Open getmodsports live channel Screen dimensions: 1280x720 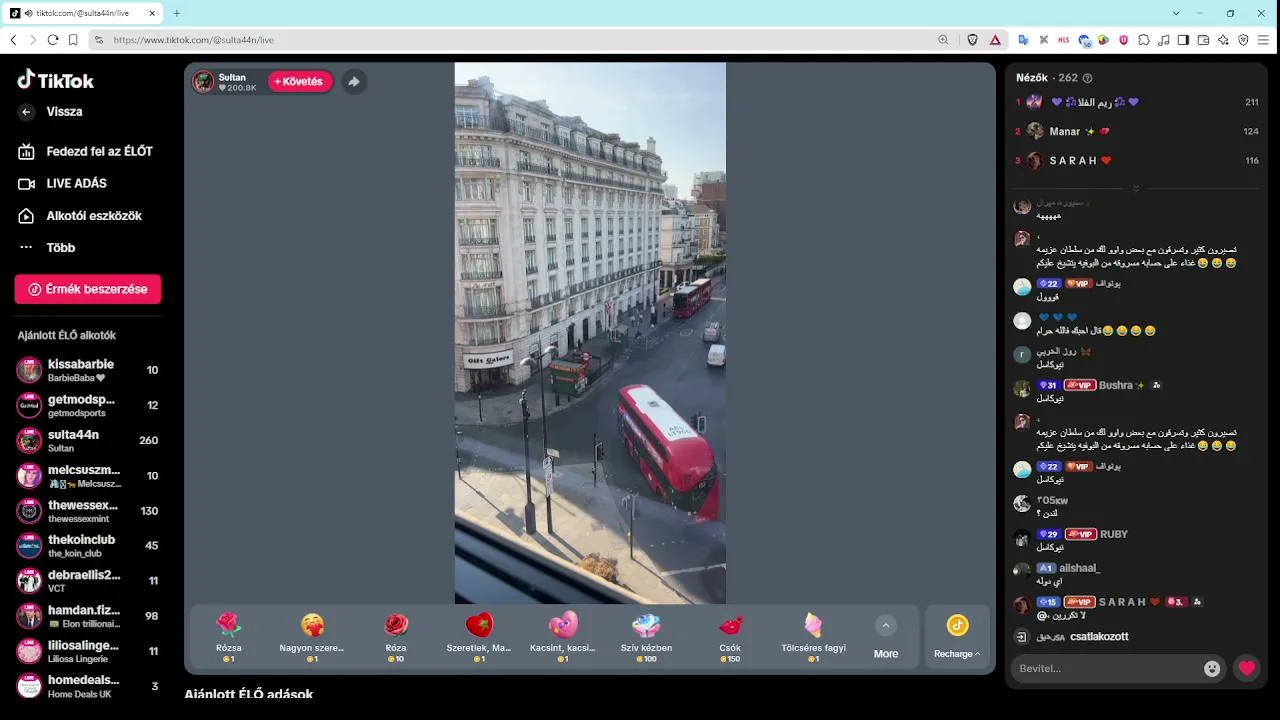pyautogui.click(x=88, y=405)
